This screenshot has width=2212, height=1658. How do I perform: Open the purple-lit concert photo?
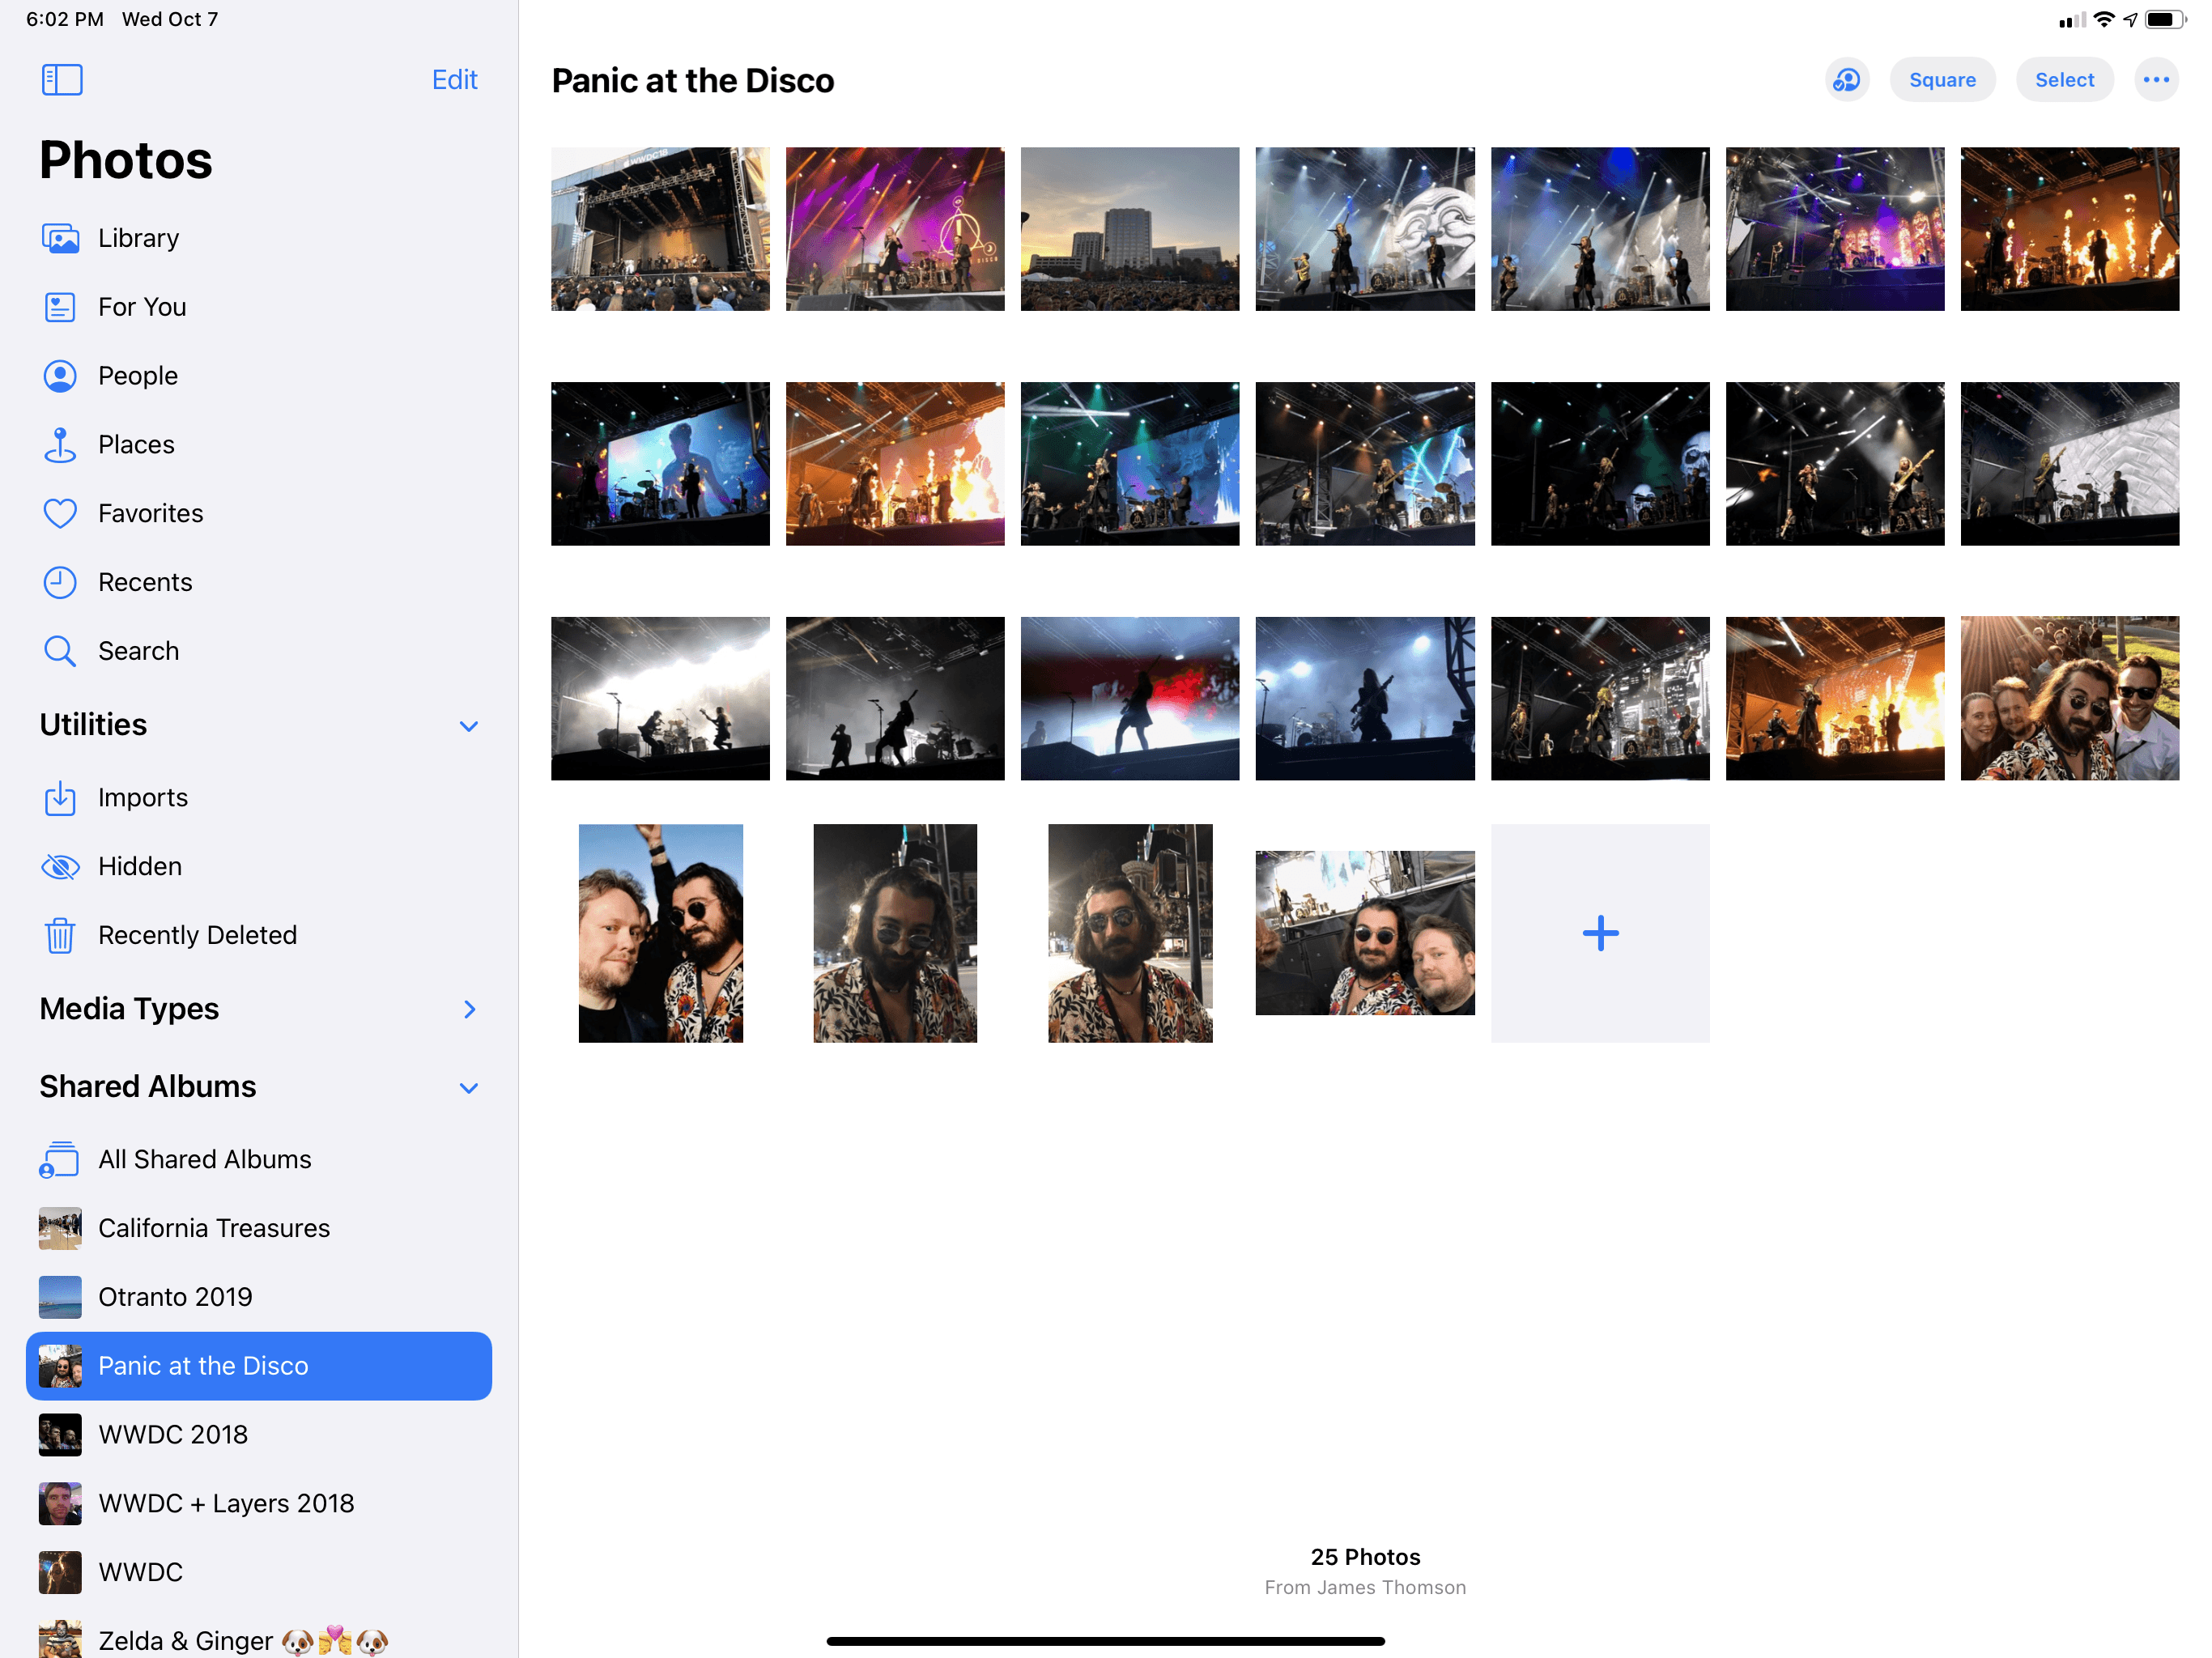click(x=895, y=229)
